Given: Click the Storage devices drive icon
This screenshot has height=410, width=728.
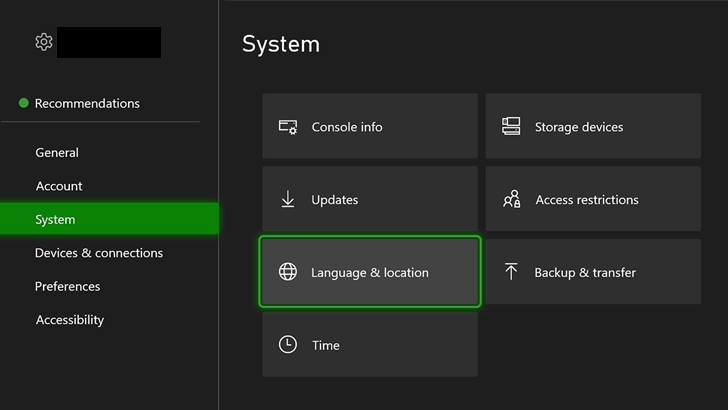Looking at the screenshot, I should (x=511, y=126).
